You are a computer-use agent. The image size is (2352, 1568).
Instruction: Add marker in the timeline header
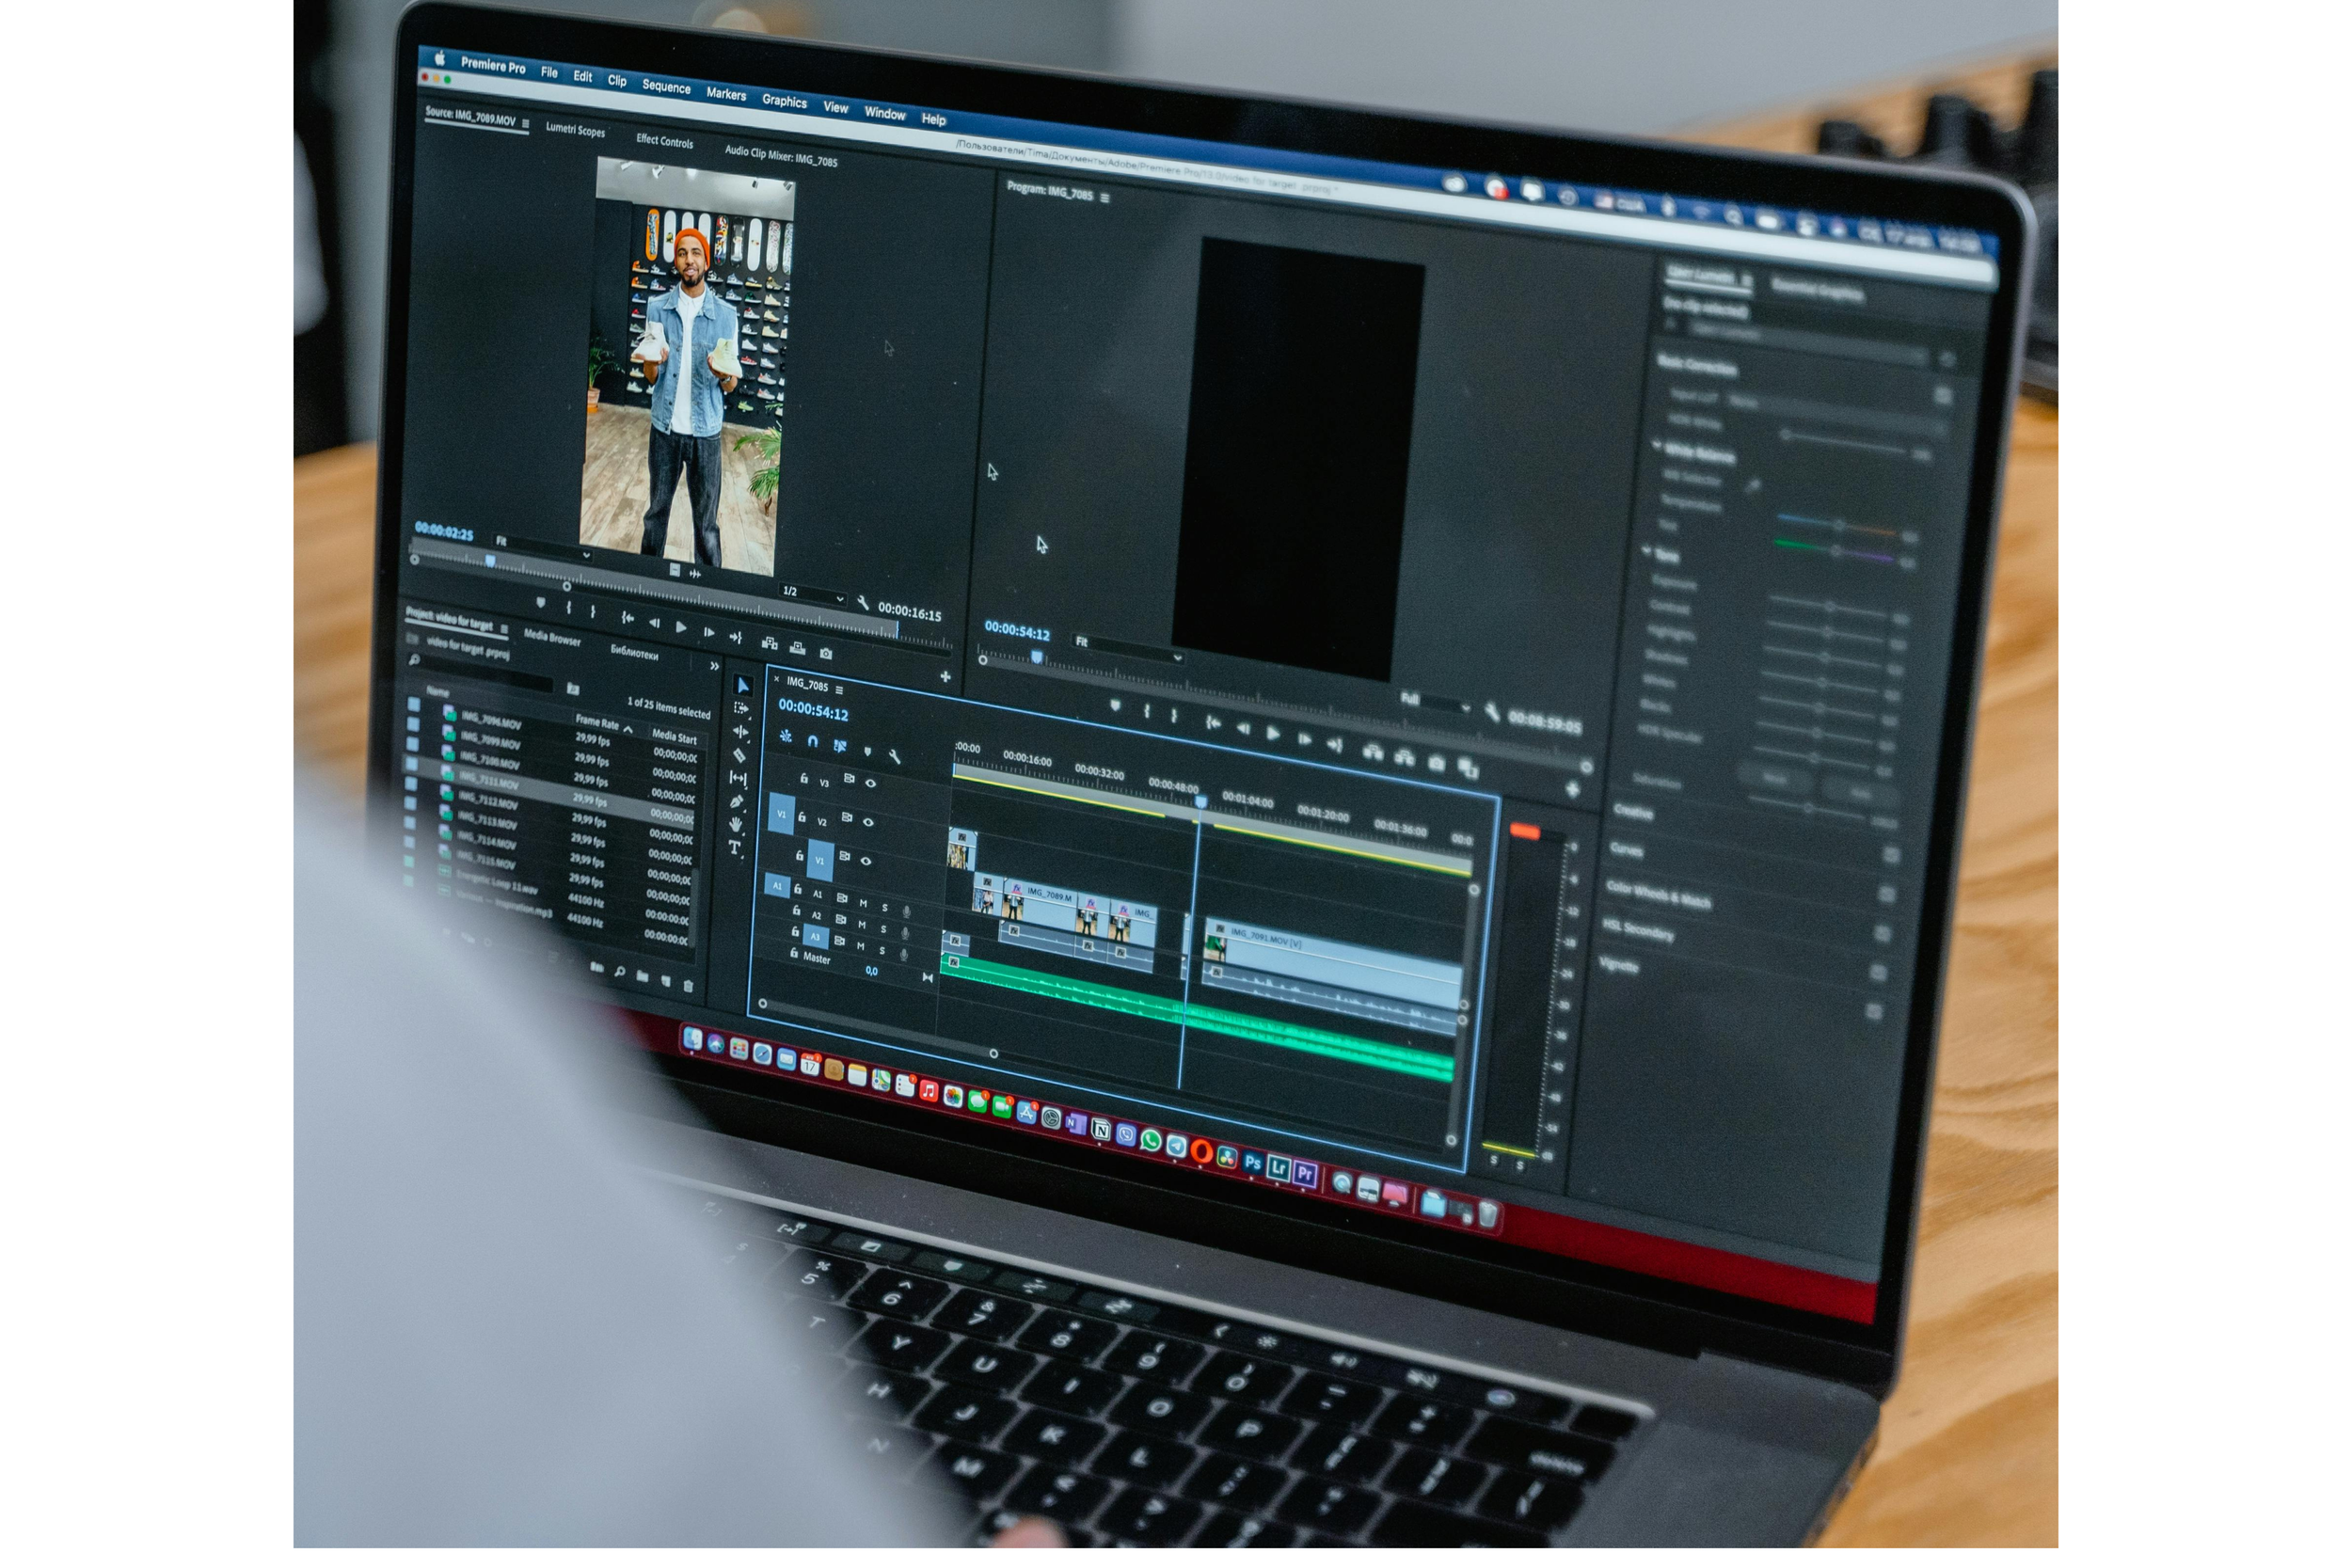tap(867, 751)
